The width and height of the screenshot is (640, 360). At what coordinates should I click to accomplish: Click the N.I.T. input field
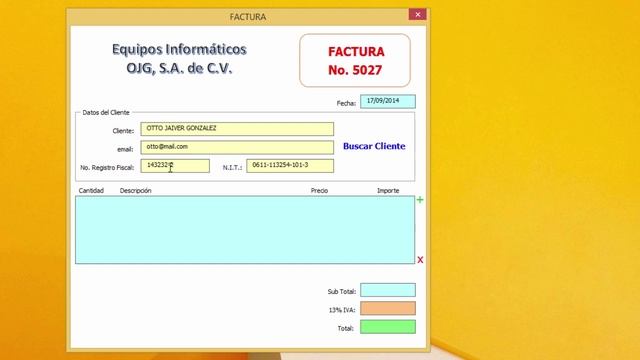pyautogui.click(x=290, y=166)
